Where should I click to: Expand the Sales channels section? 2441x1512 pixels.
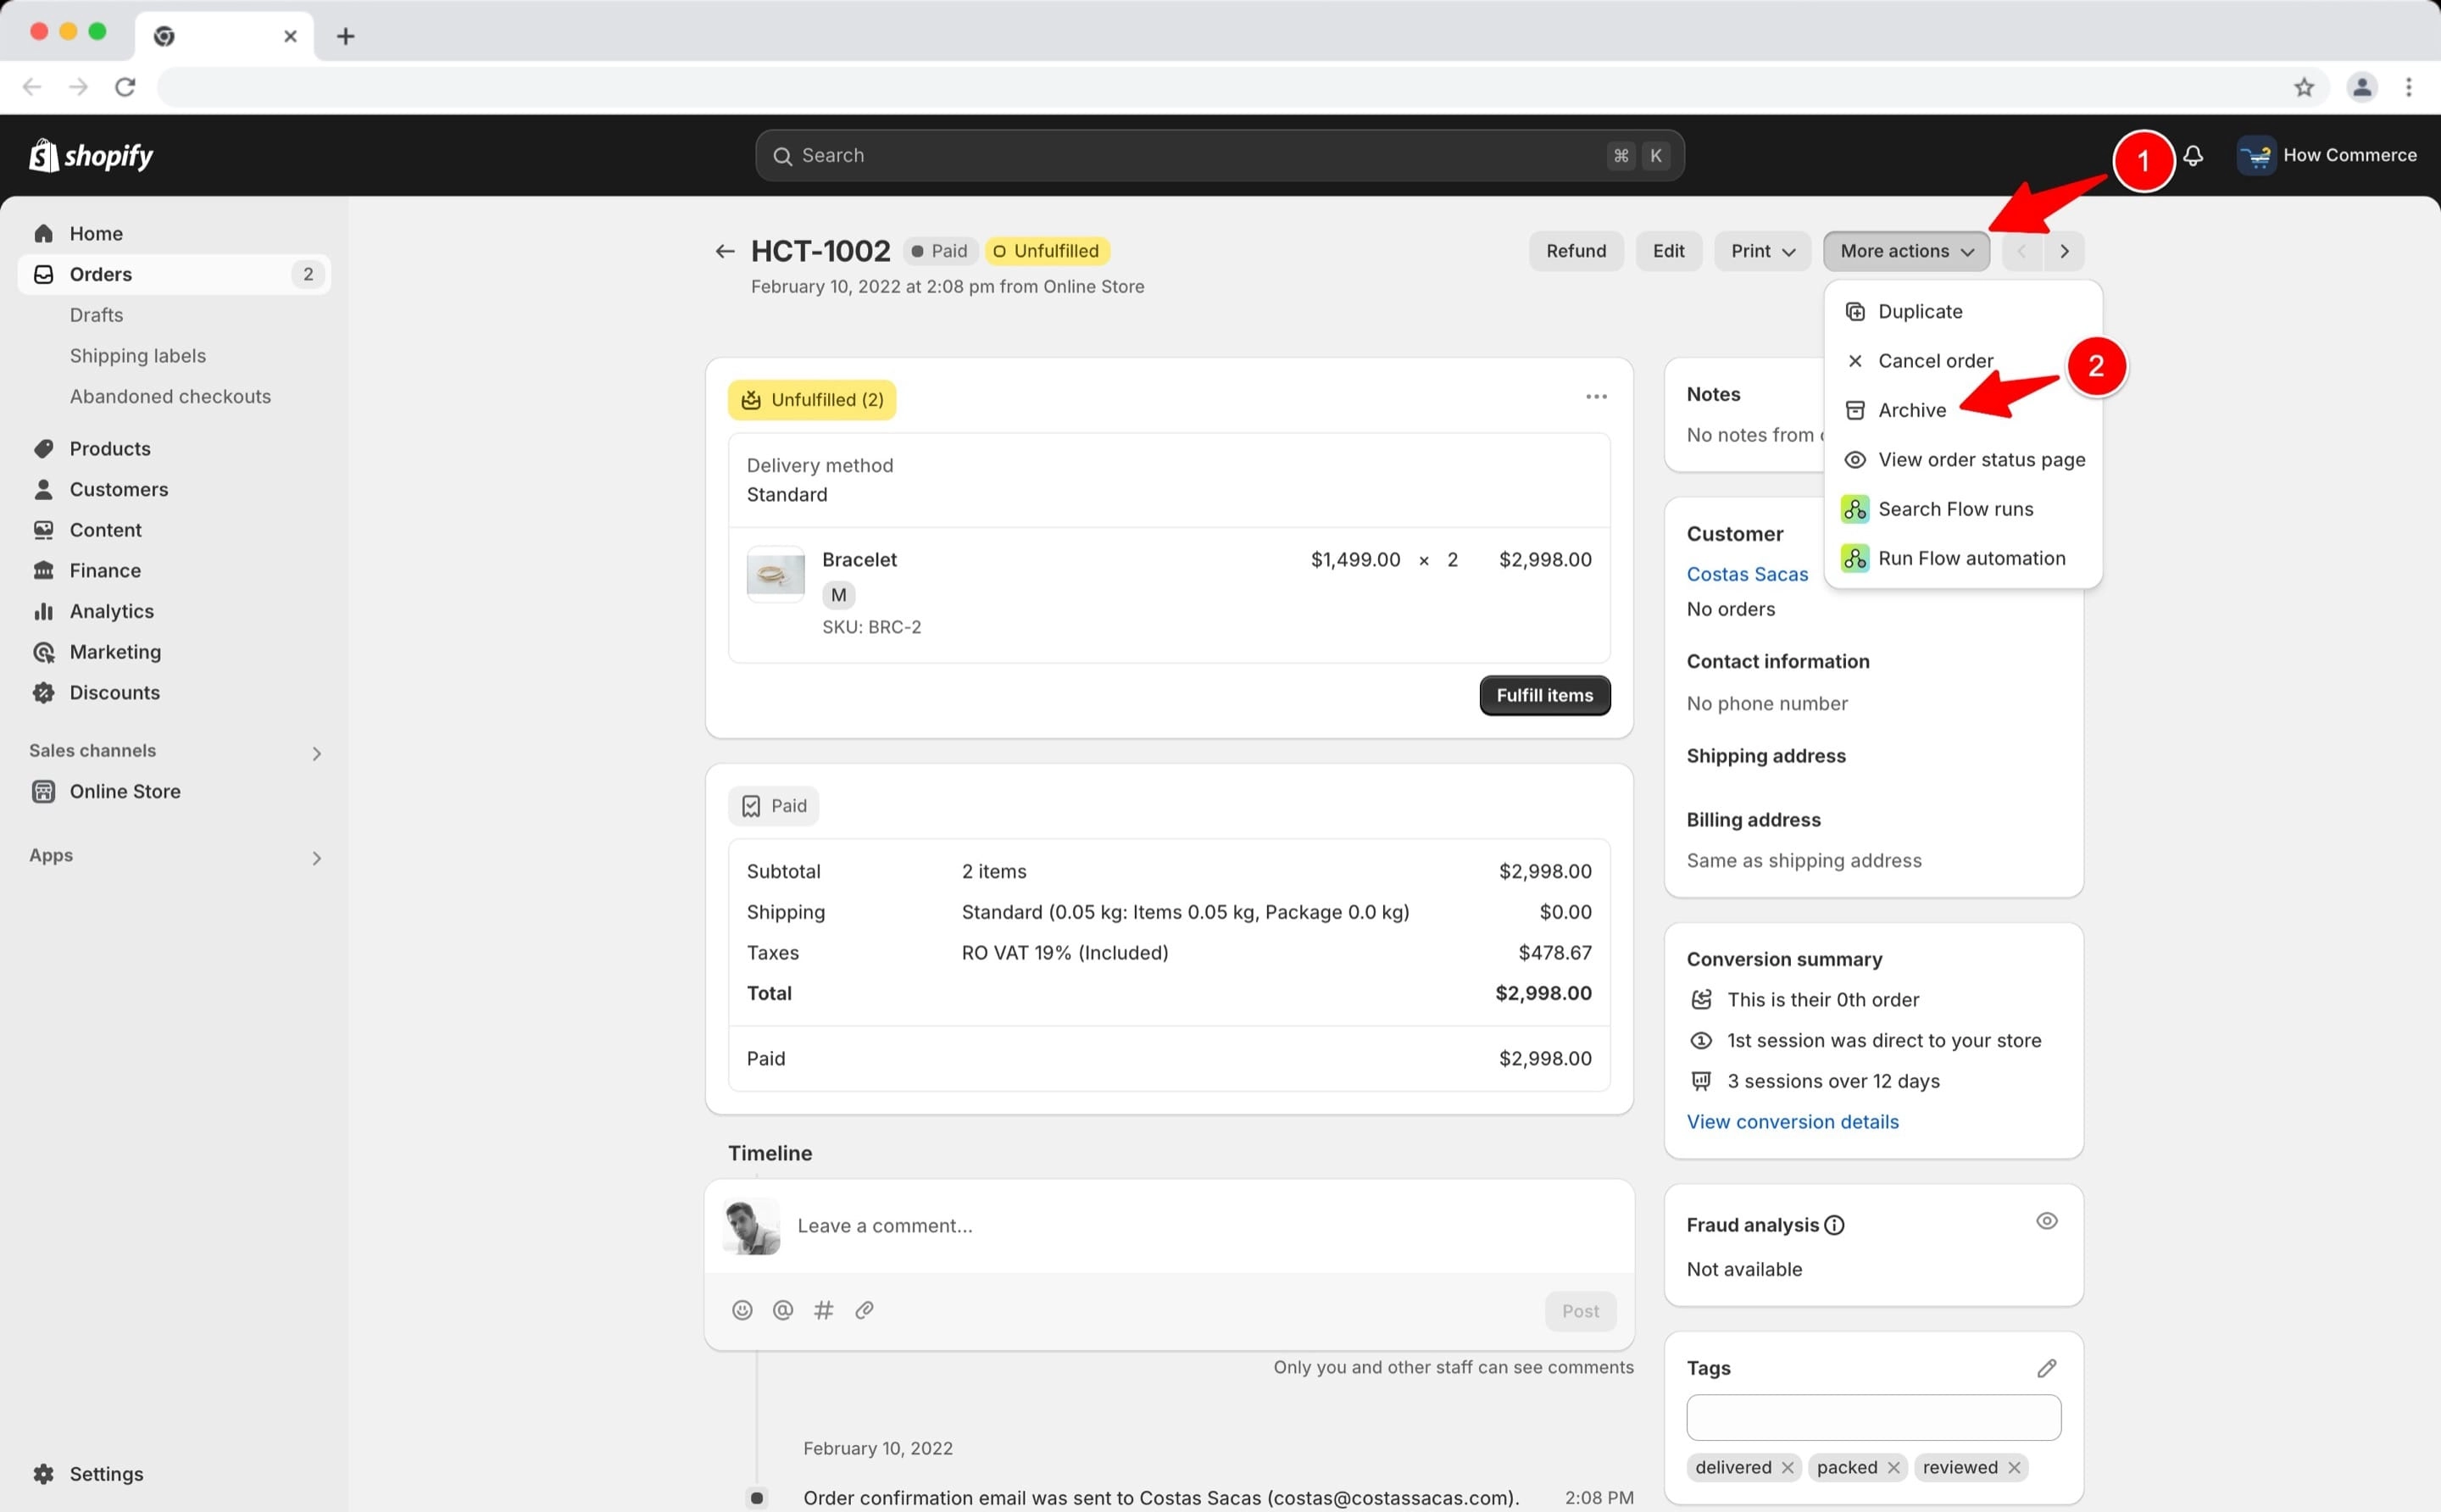316,753
